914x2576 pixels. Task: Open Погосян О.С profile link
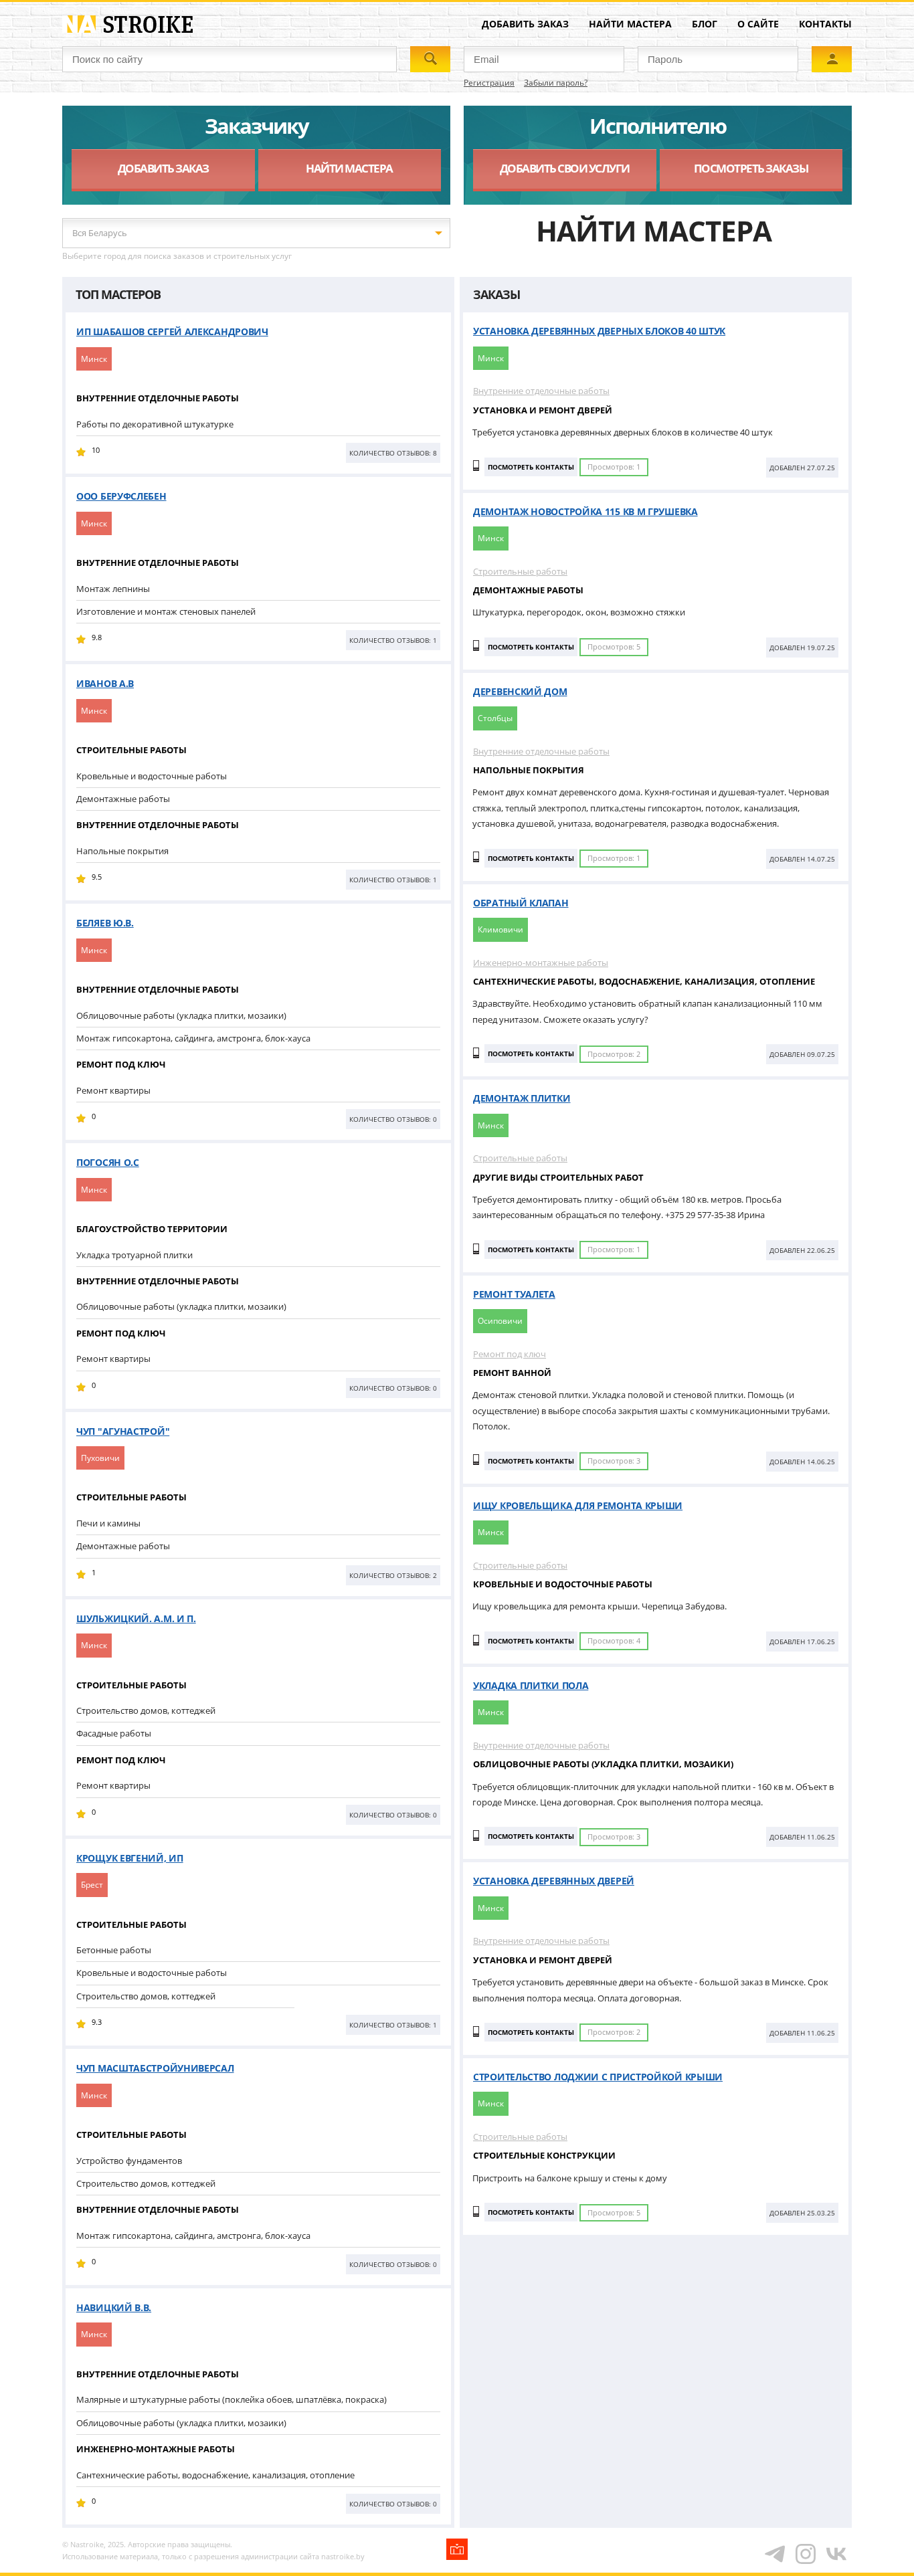point(108,1162)
